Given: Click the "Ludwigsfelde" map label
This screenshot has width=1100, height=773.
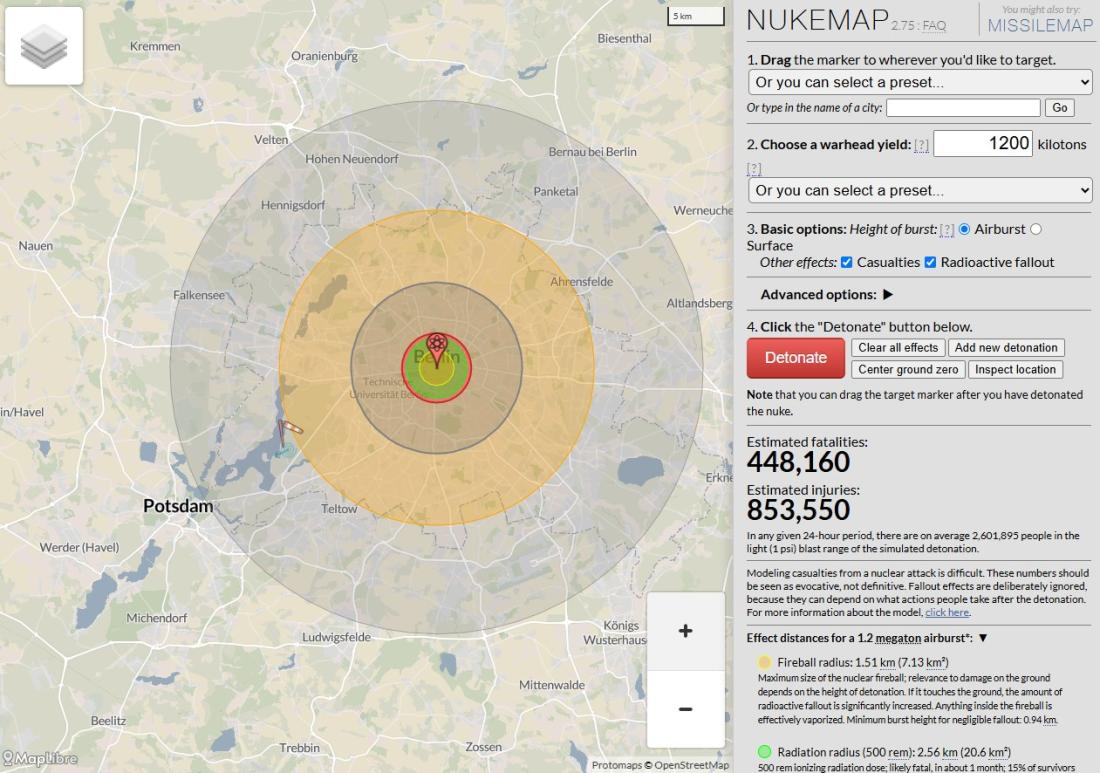Looking at the screenshot, I should coord(337,638).
